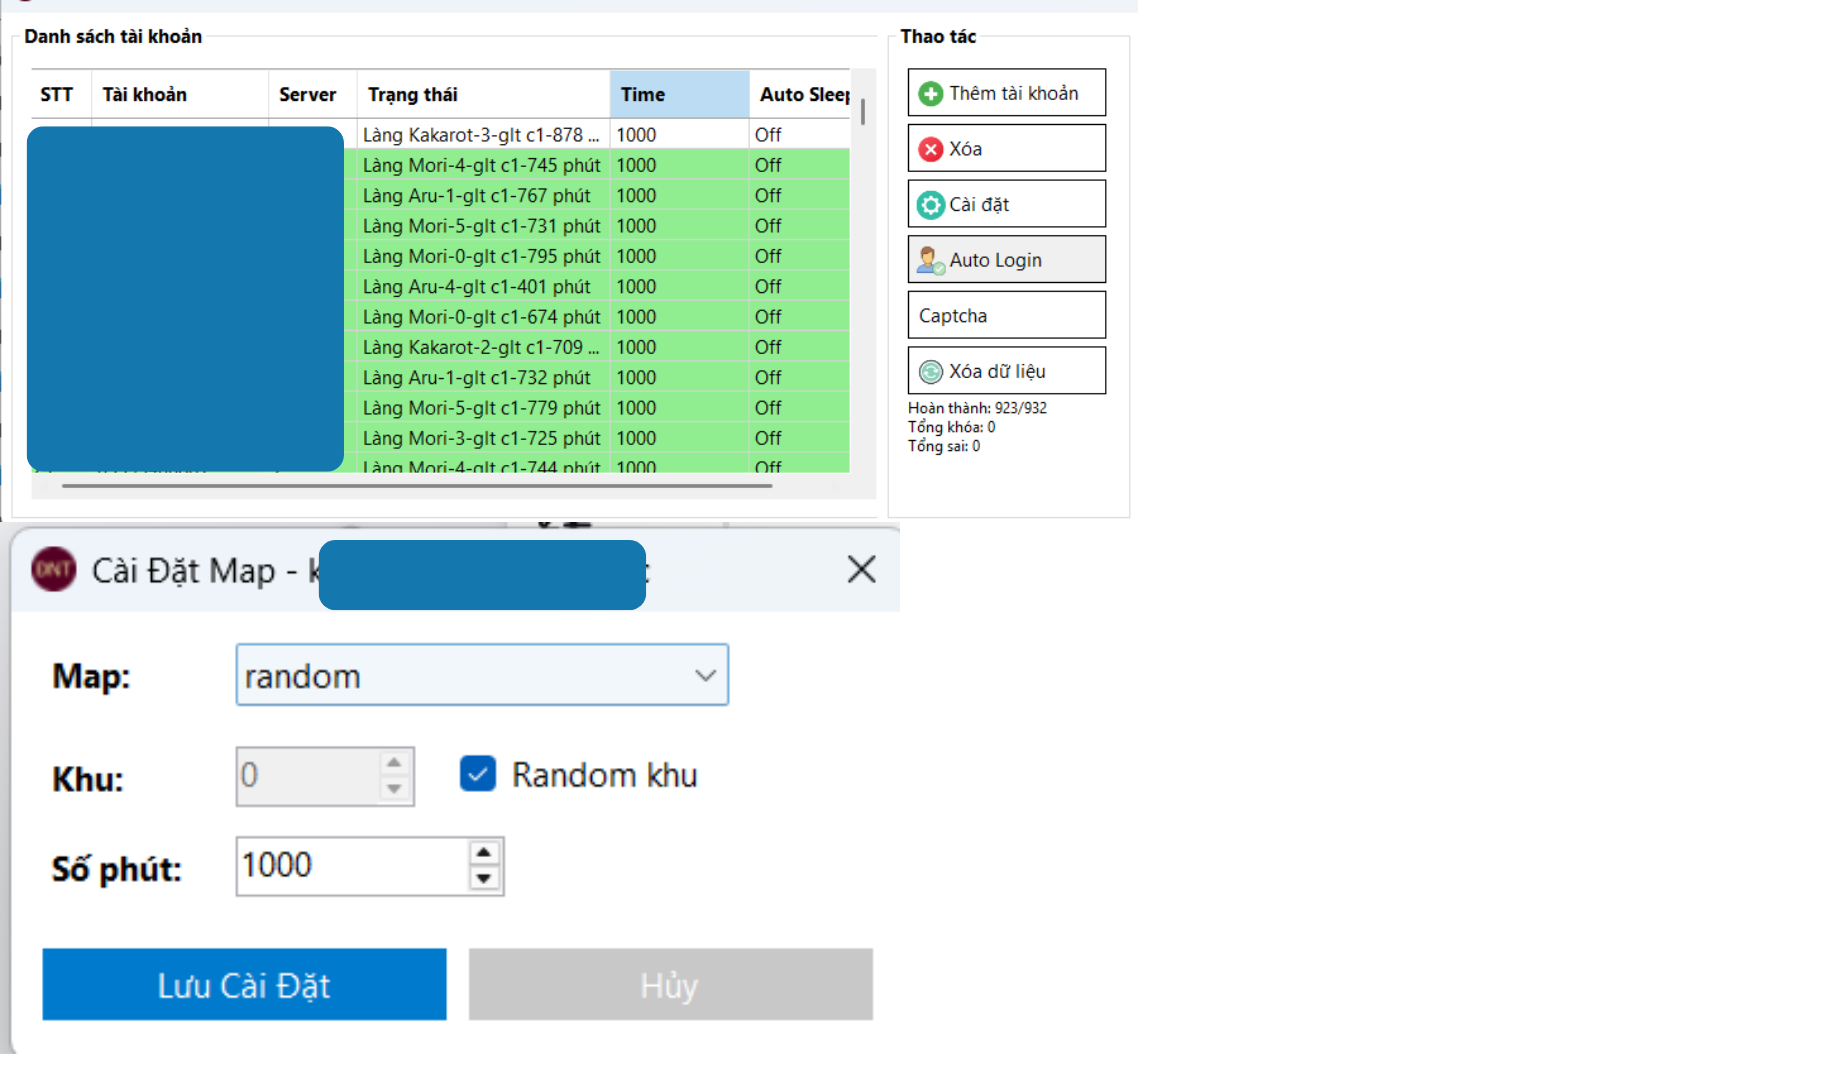Viewport: 1841px width, 1080px height.
Task: Click the Hủy button
Action: tap(669, 985)
